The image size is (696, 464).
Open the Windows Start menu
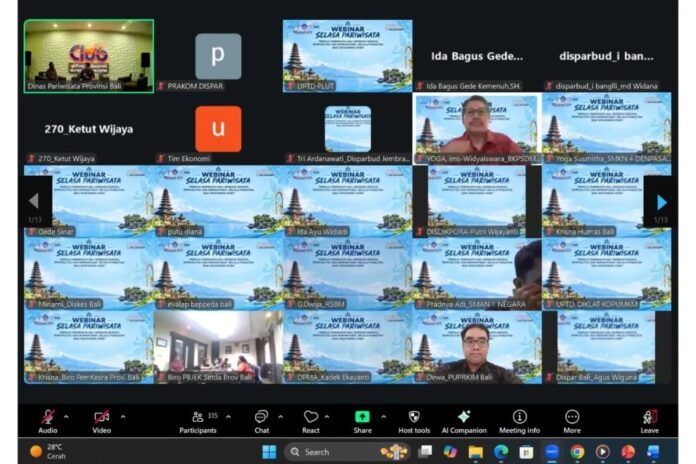tap(269, 452)
